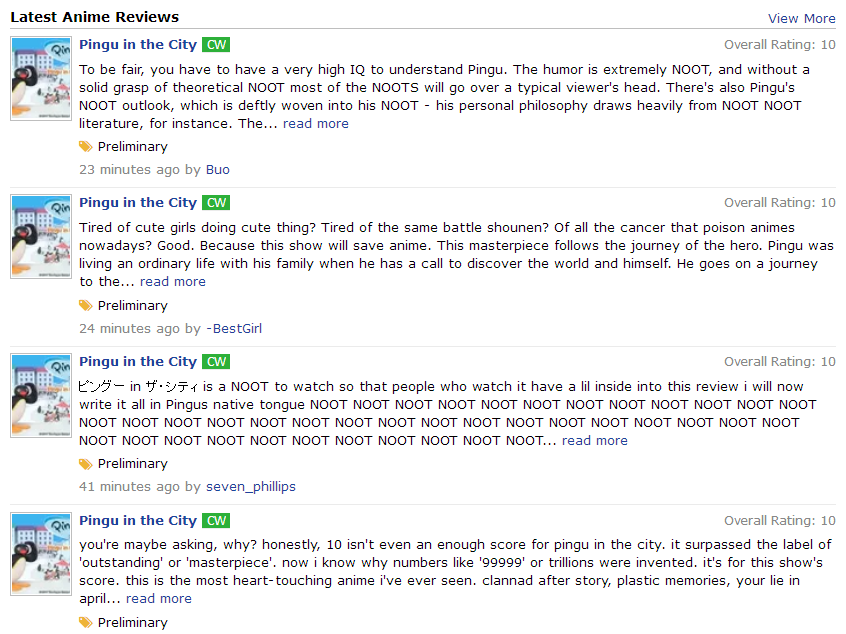Open View More anime reviews

801,19
